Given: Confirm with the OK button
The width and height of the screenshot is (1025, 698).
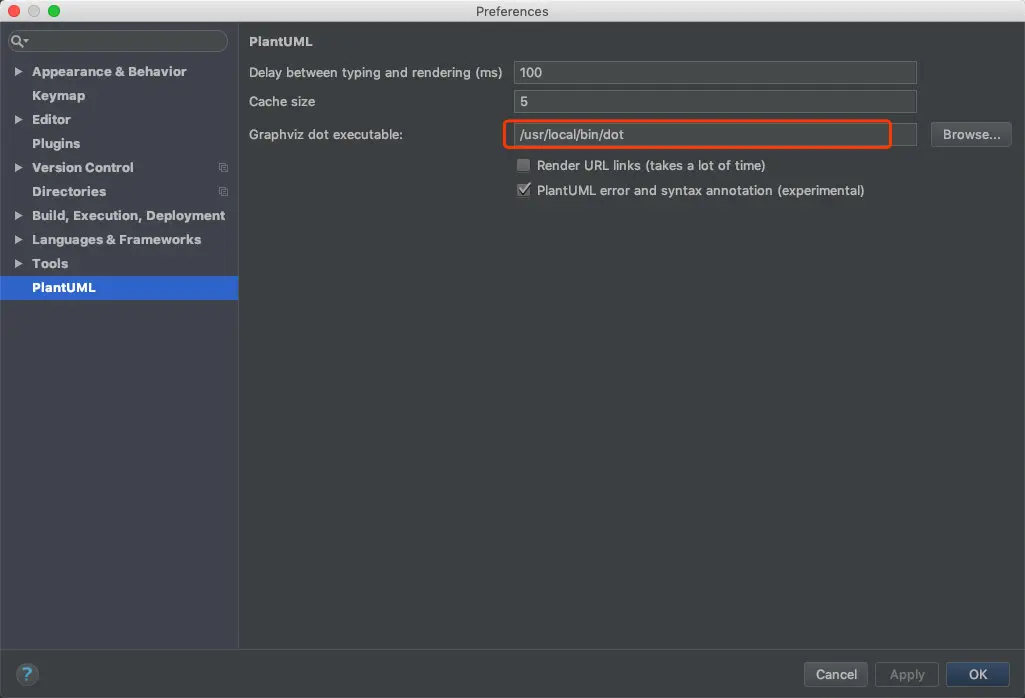Looking at the screenshot, I should click(977, 674).
